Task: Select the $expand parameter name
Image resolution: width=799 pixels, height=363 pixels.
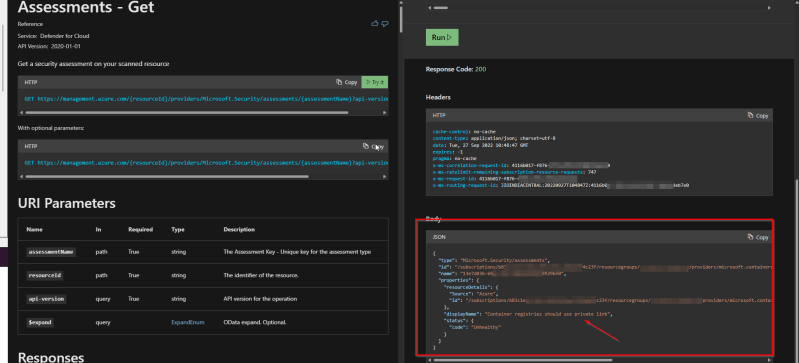Action: pos(40,322)
